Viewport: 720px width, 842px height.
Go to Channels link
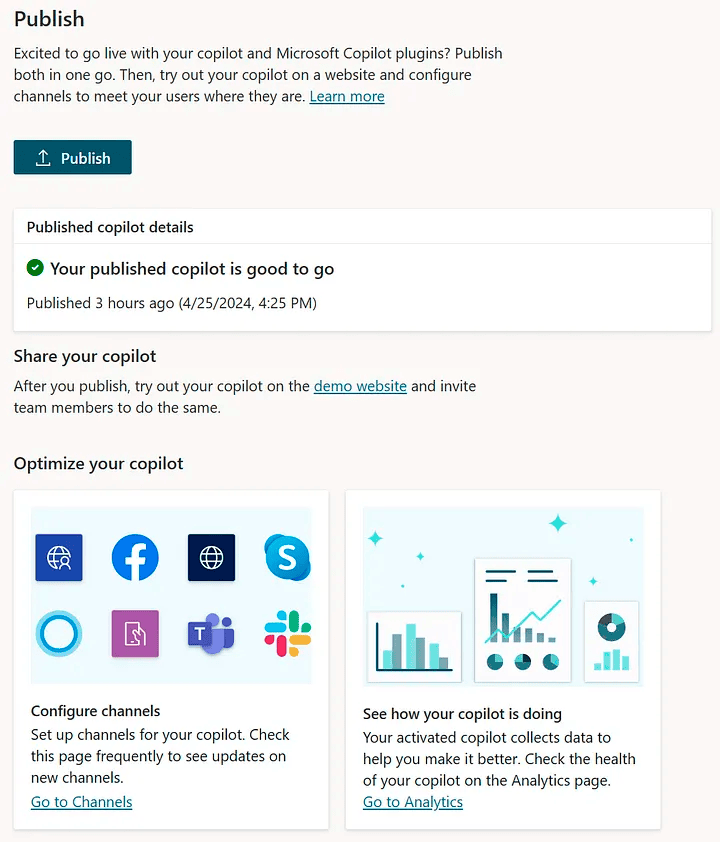[82, 802]
